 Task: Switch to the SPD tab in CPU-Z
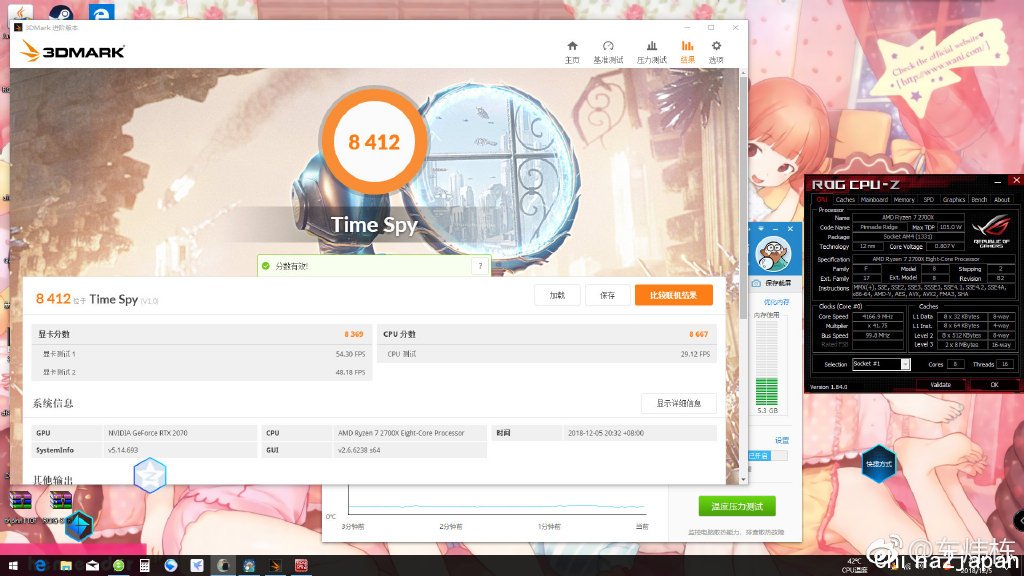tap(929, 200)
